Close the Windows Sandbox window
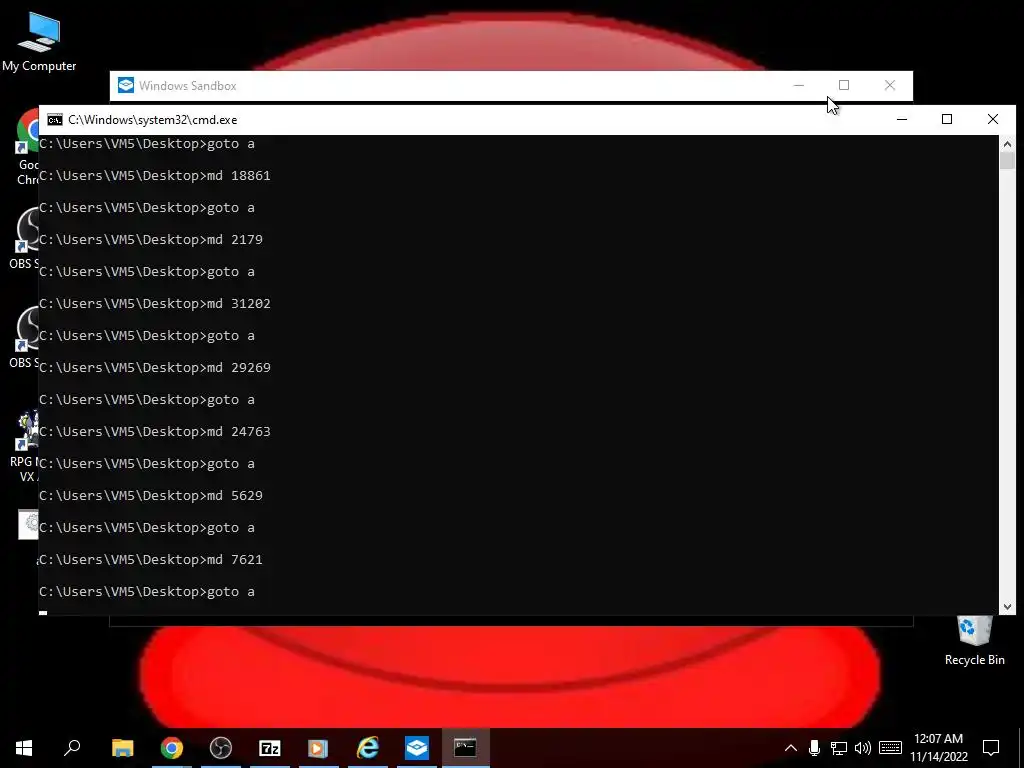Image resolution: width=1024 pixels, height=768 pixels. click(889, 86)
